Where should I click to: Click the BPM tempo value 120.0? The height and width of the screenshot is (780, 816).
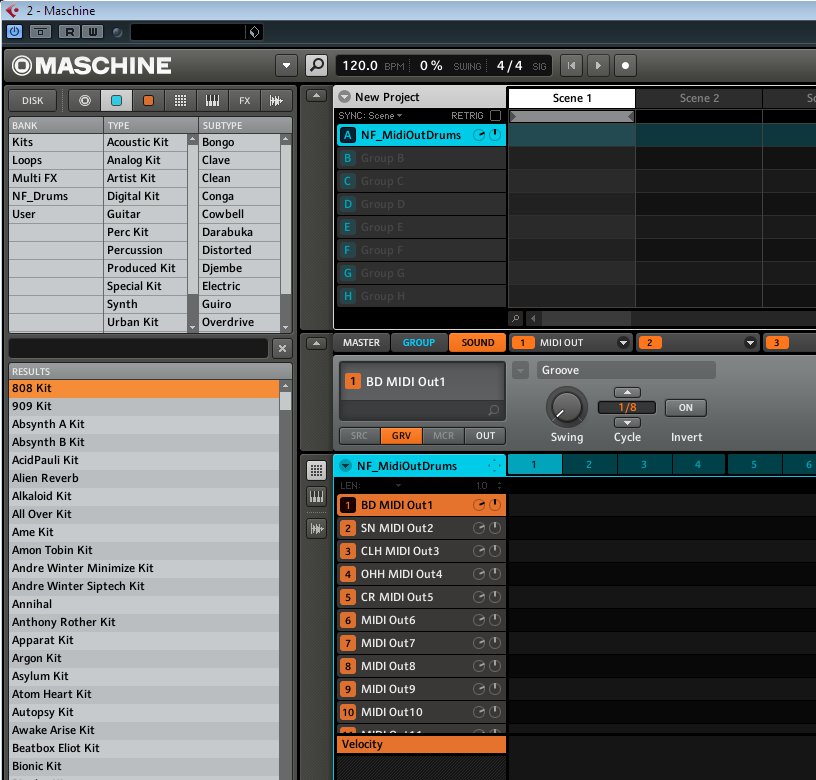(x=360, y=66)
